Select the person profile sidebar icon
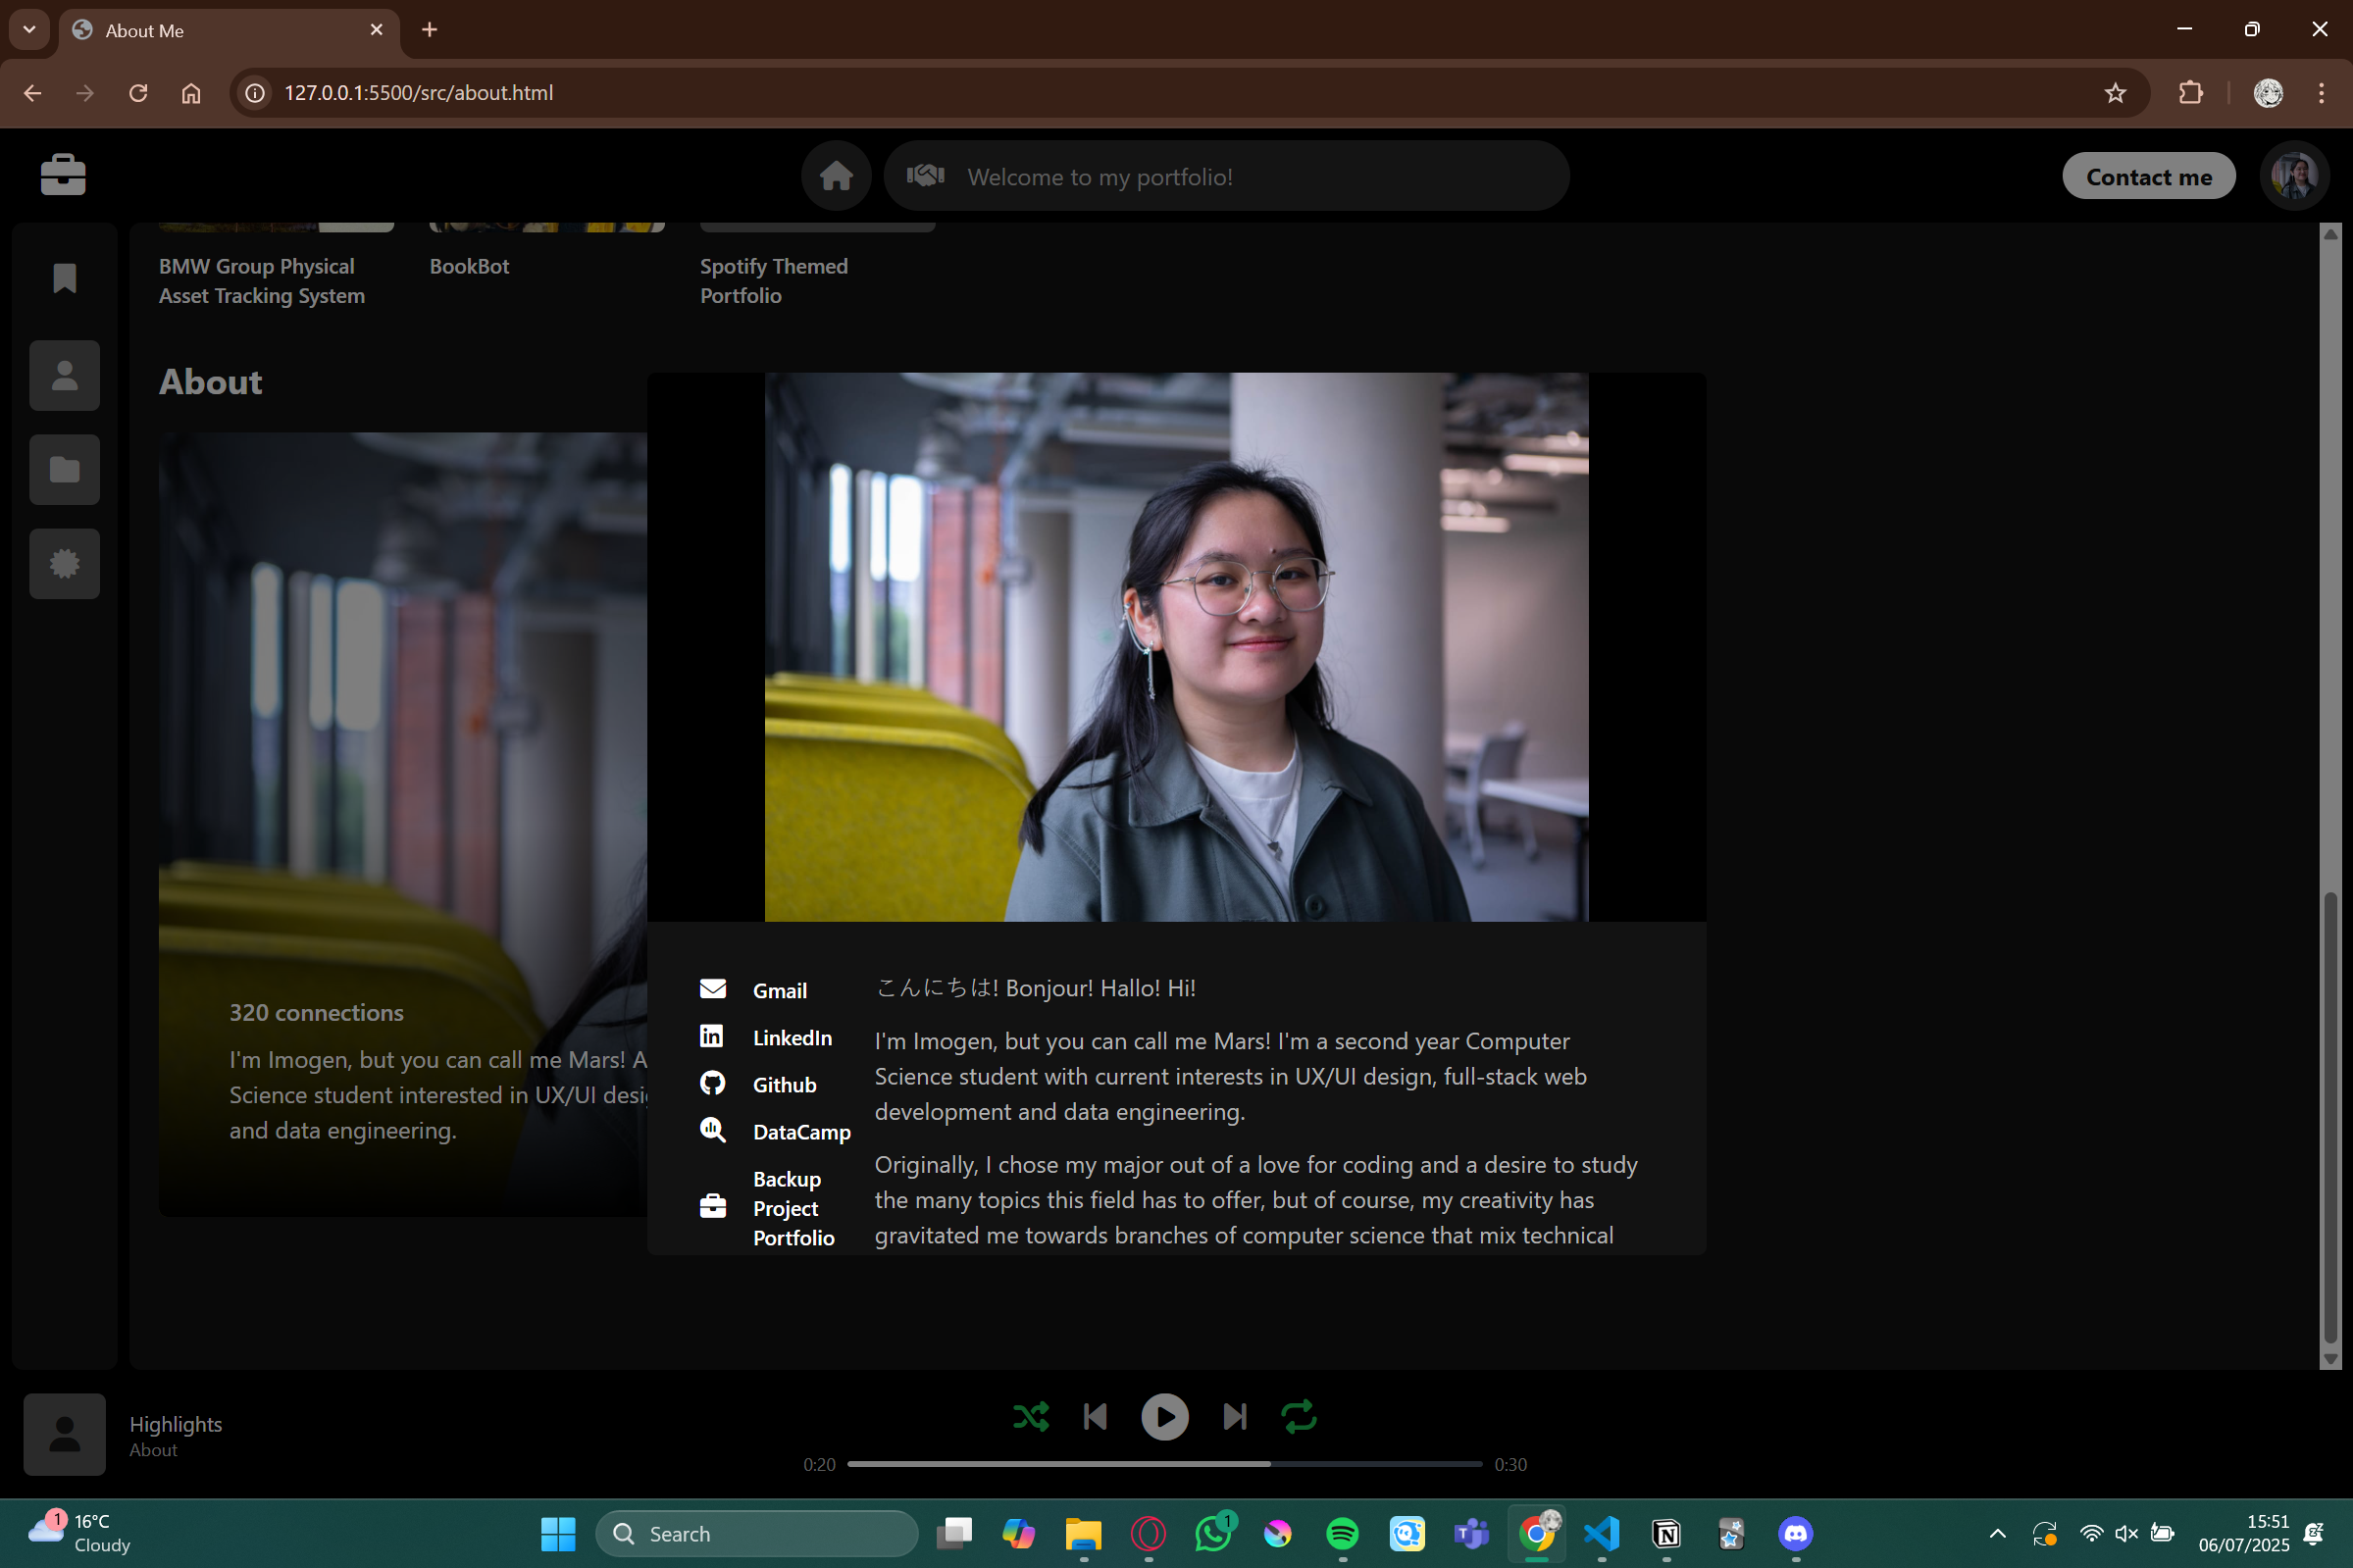The image size is (2353, 1568). [x=65, y=376]
